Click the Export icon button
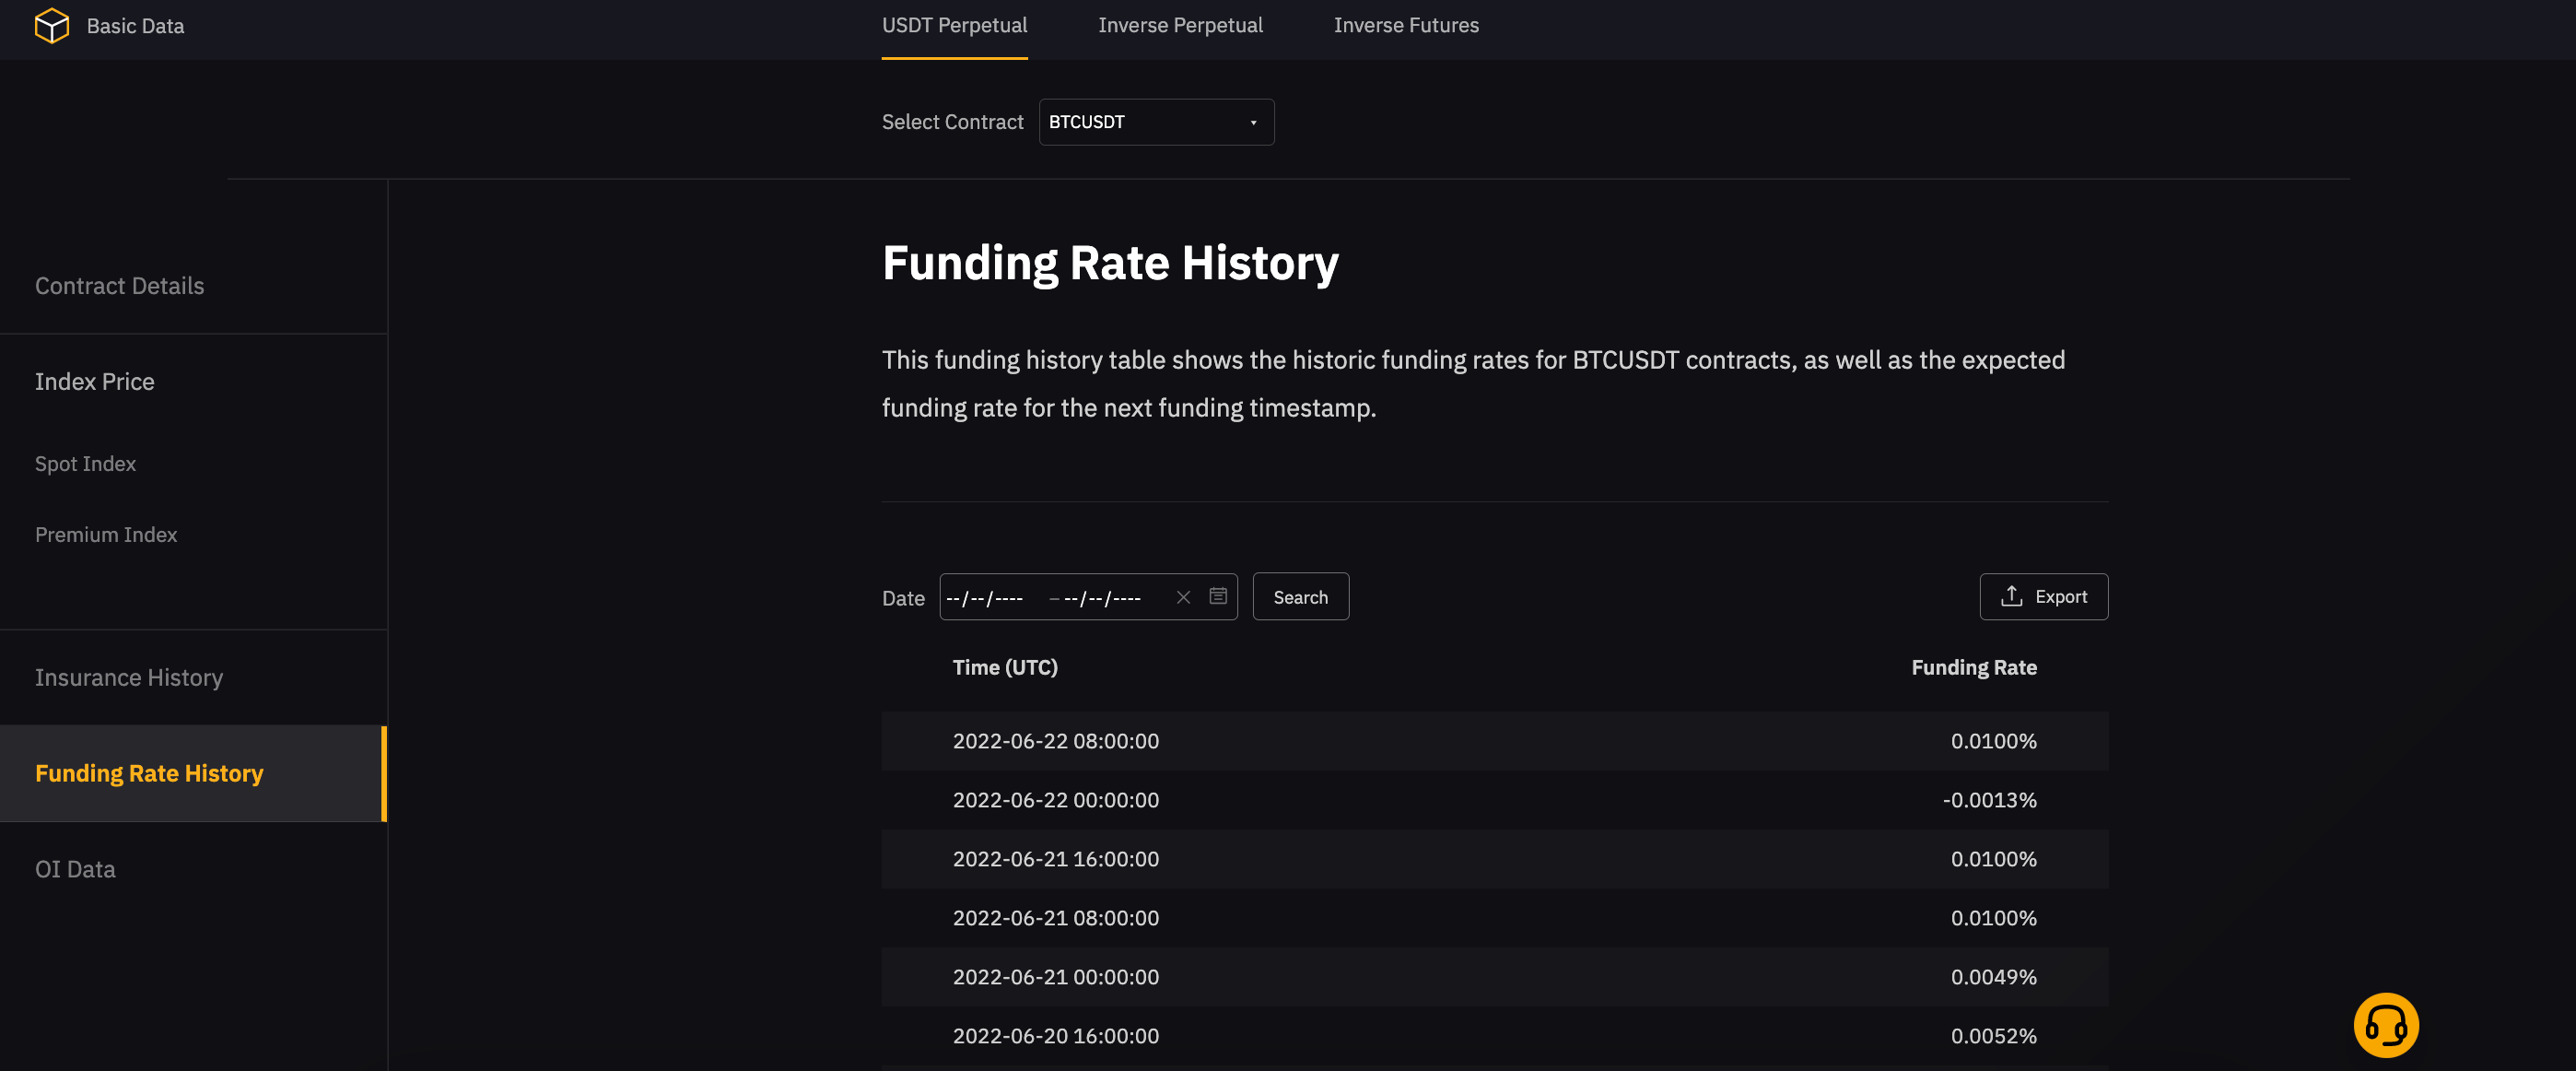This screenshot has width=2576, height=1071. 2012,596
